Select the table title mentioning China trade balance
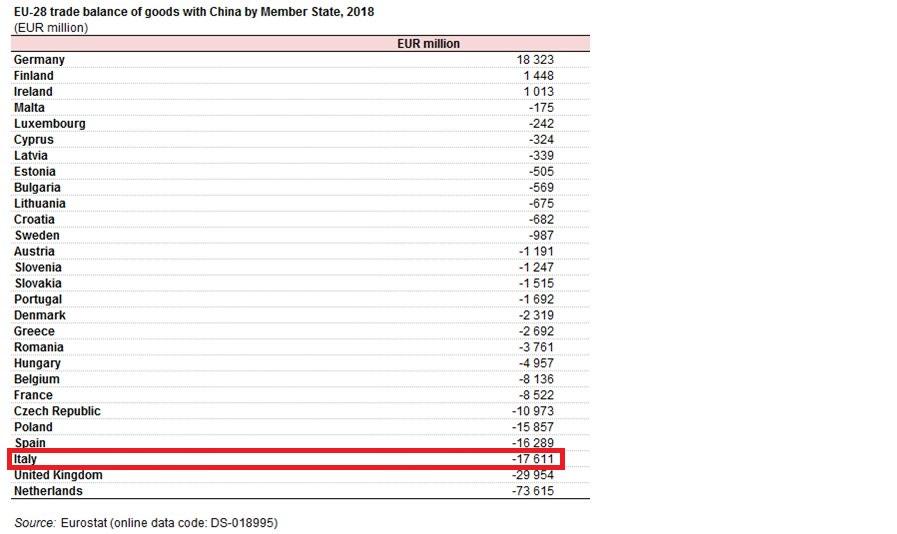The width and height of the screenshot is (897, 534). pos(194,12)
